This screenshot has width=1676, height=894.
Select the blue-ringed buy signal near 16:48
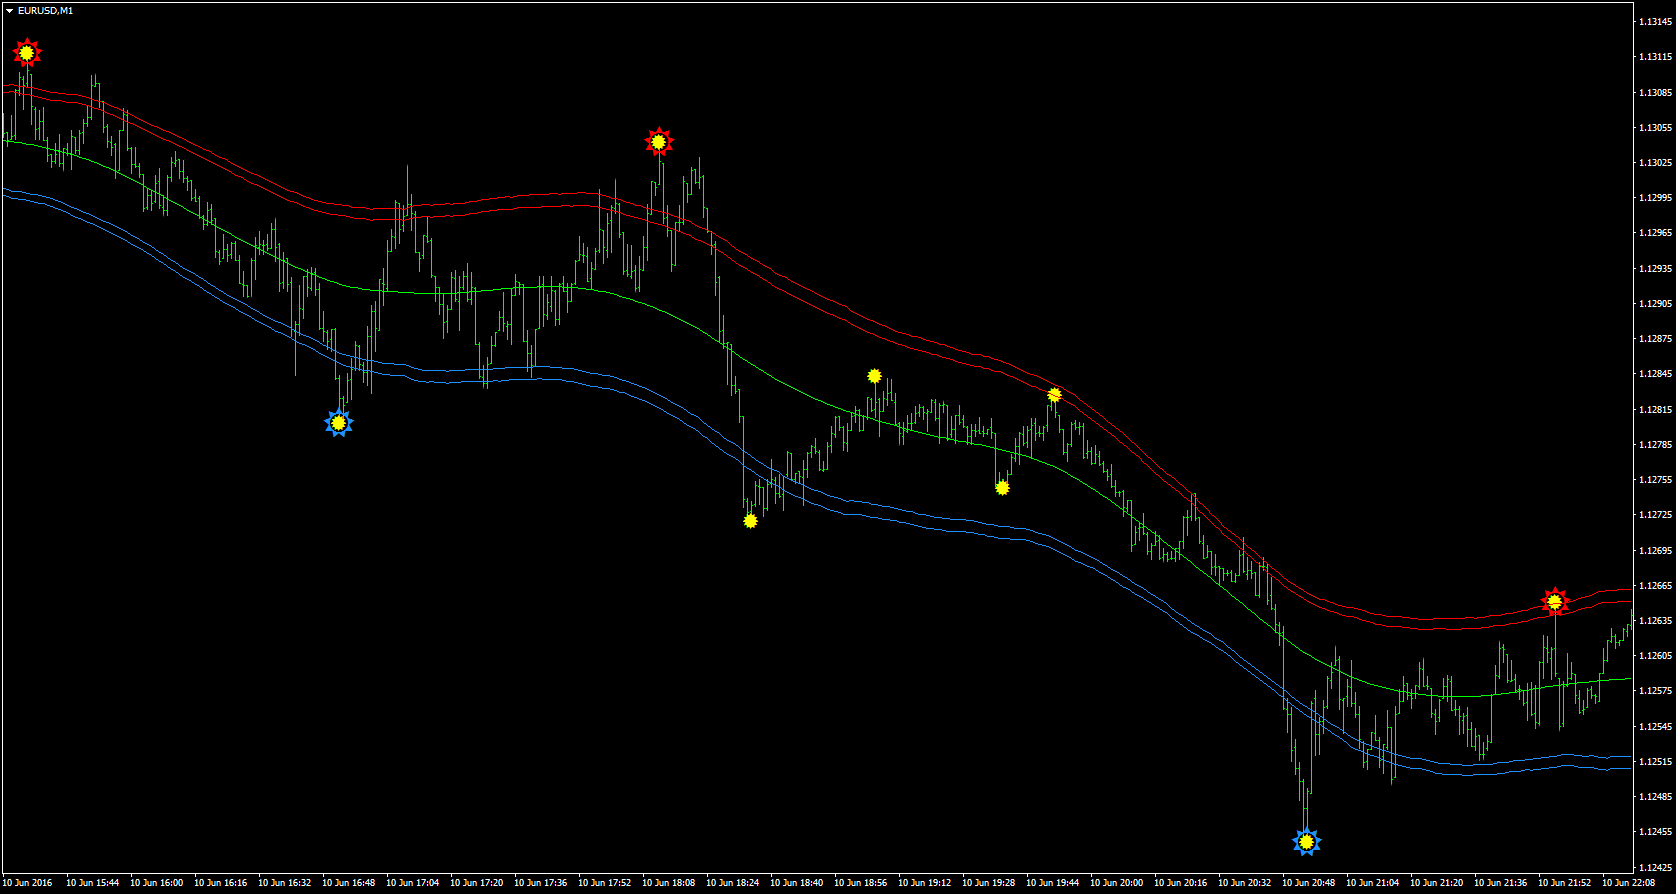pyautogui.click(x=339, y=423)
